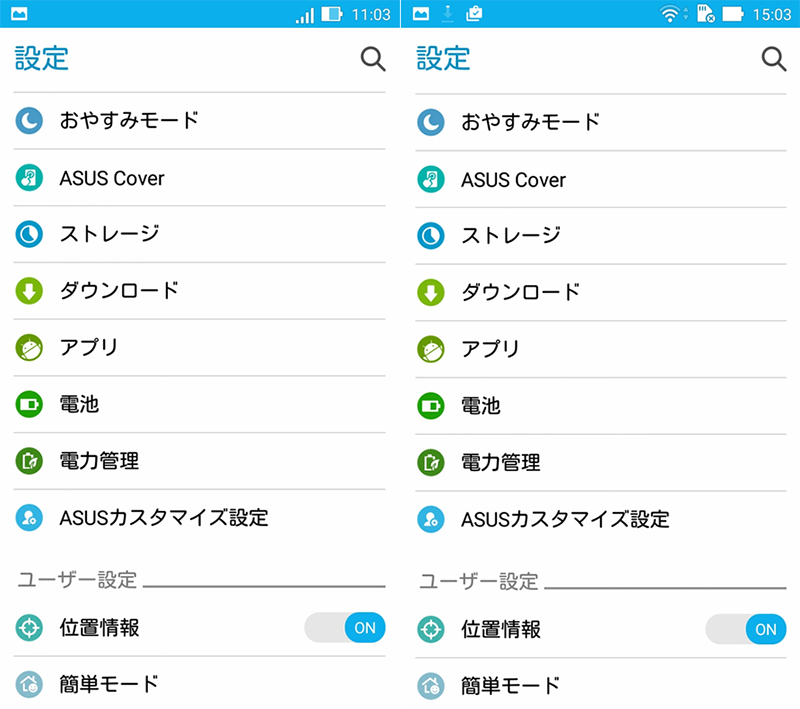Open ストレージ storage icon on left screen
Screen dimensions: 800x709
pos(29,234)
